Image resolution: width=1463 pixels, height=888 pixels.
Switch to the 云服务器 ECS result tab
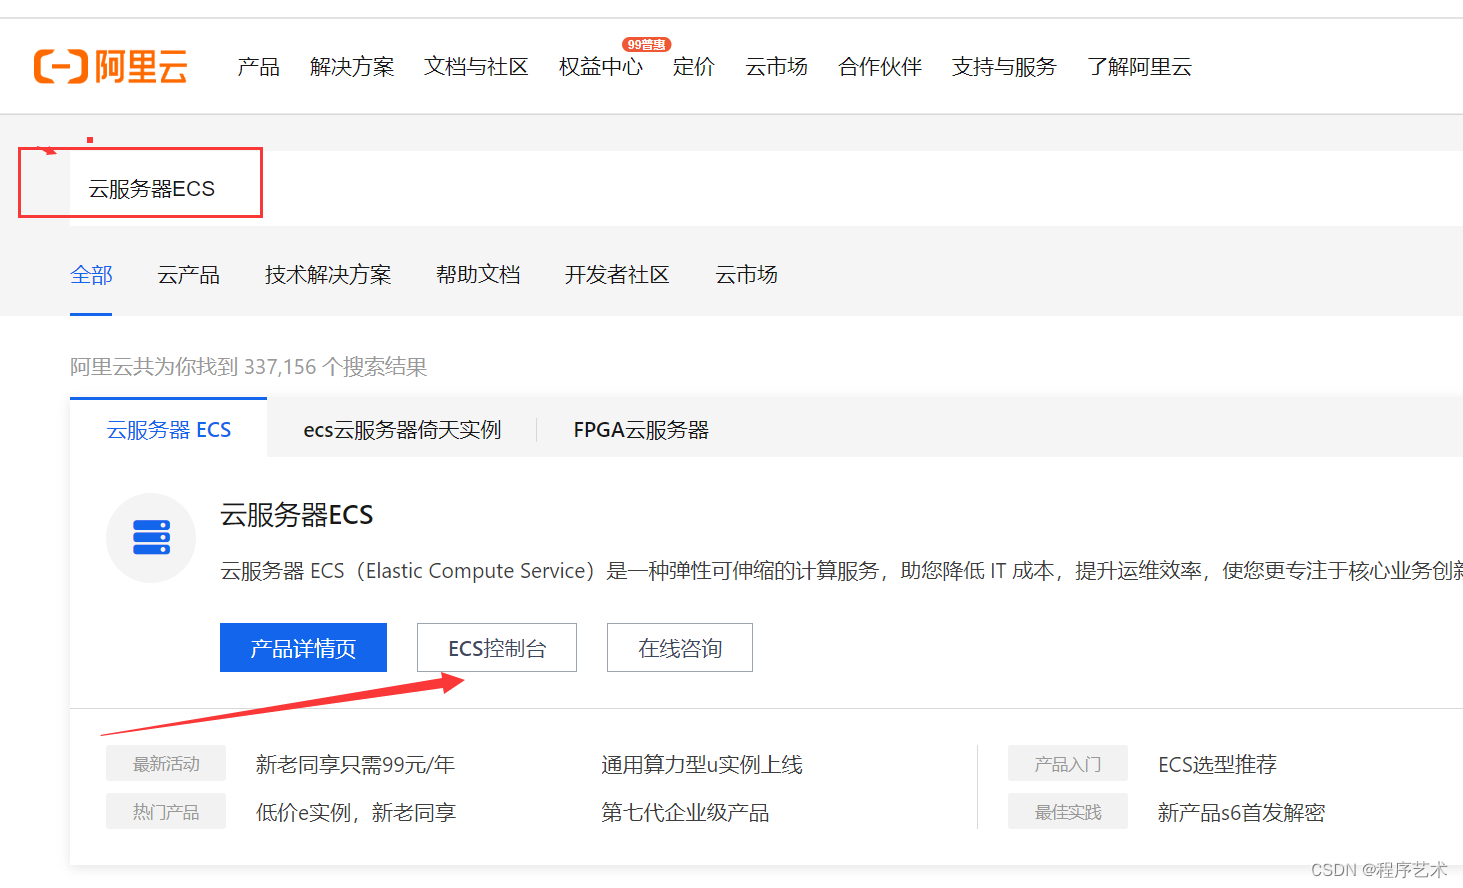point(168,429)
